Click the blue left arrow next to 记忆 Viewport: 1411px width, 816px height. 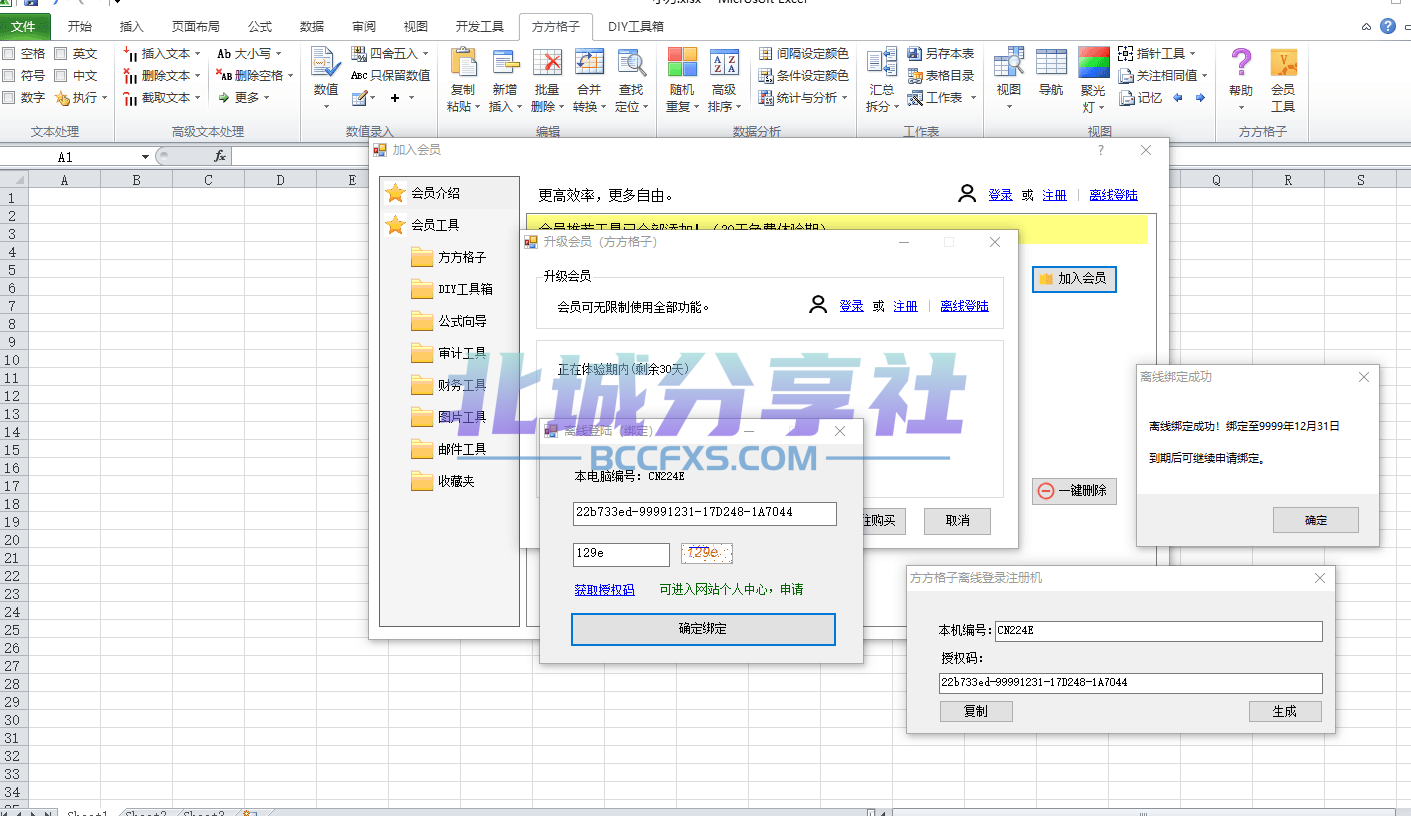[x=1178, y=97]
